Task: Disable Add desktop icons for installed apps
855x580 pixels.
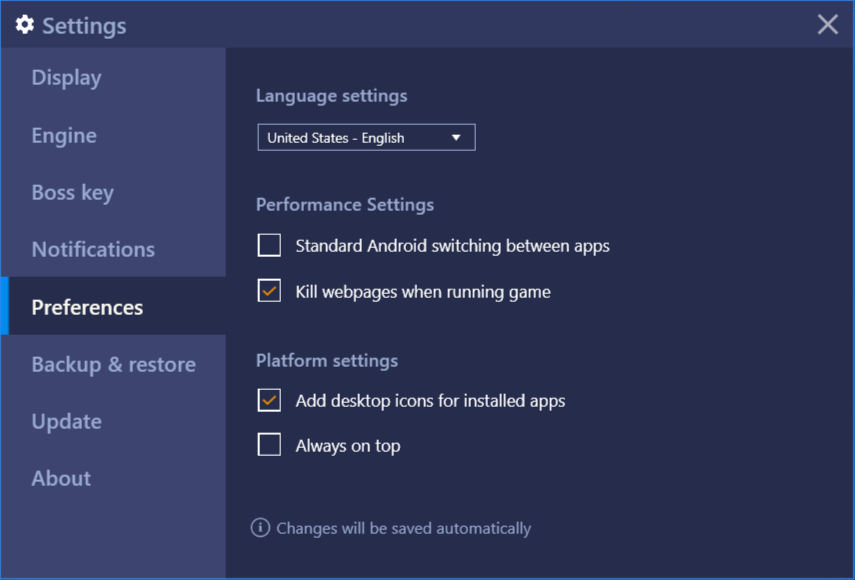Action: [269, 400]
